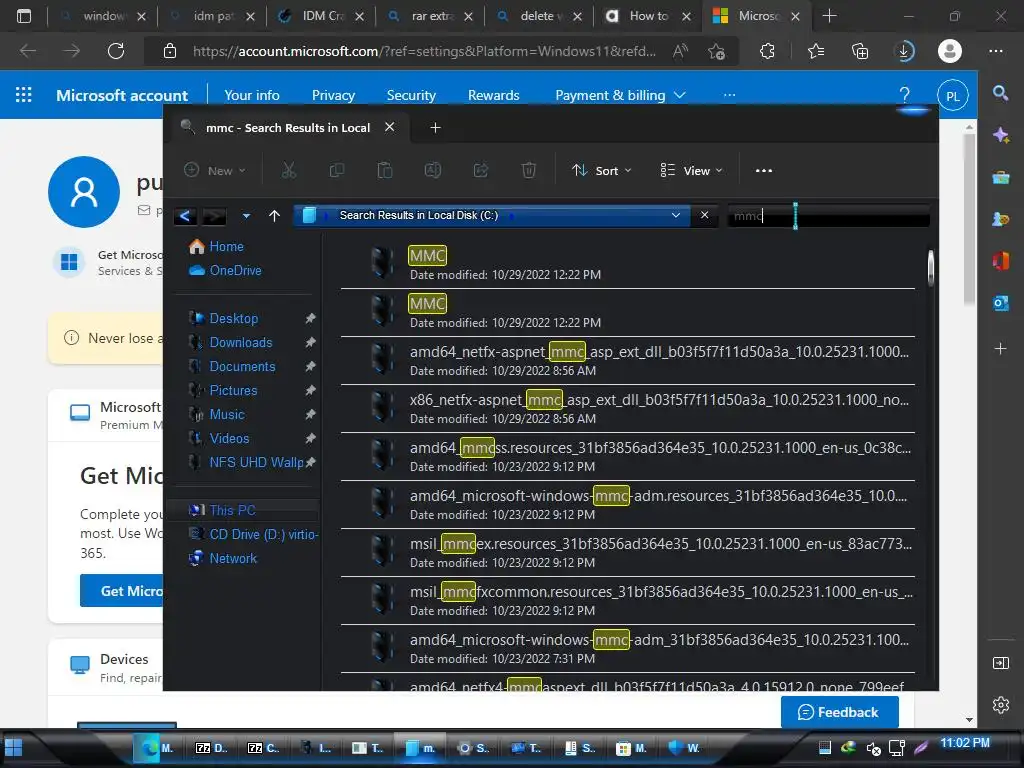
Task: Open the recent locations dropdown arrow
Action: click(246, 216)
